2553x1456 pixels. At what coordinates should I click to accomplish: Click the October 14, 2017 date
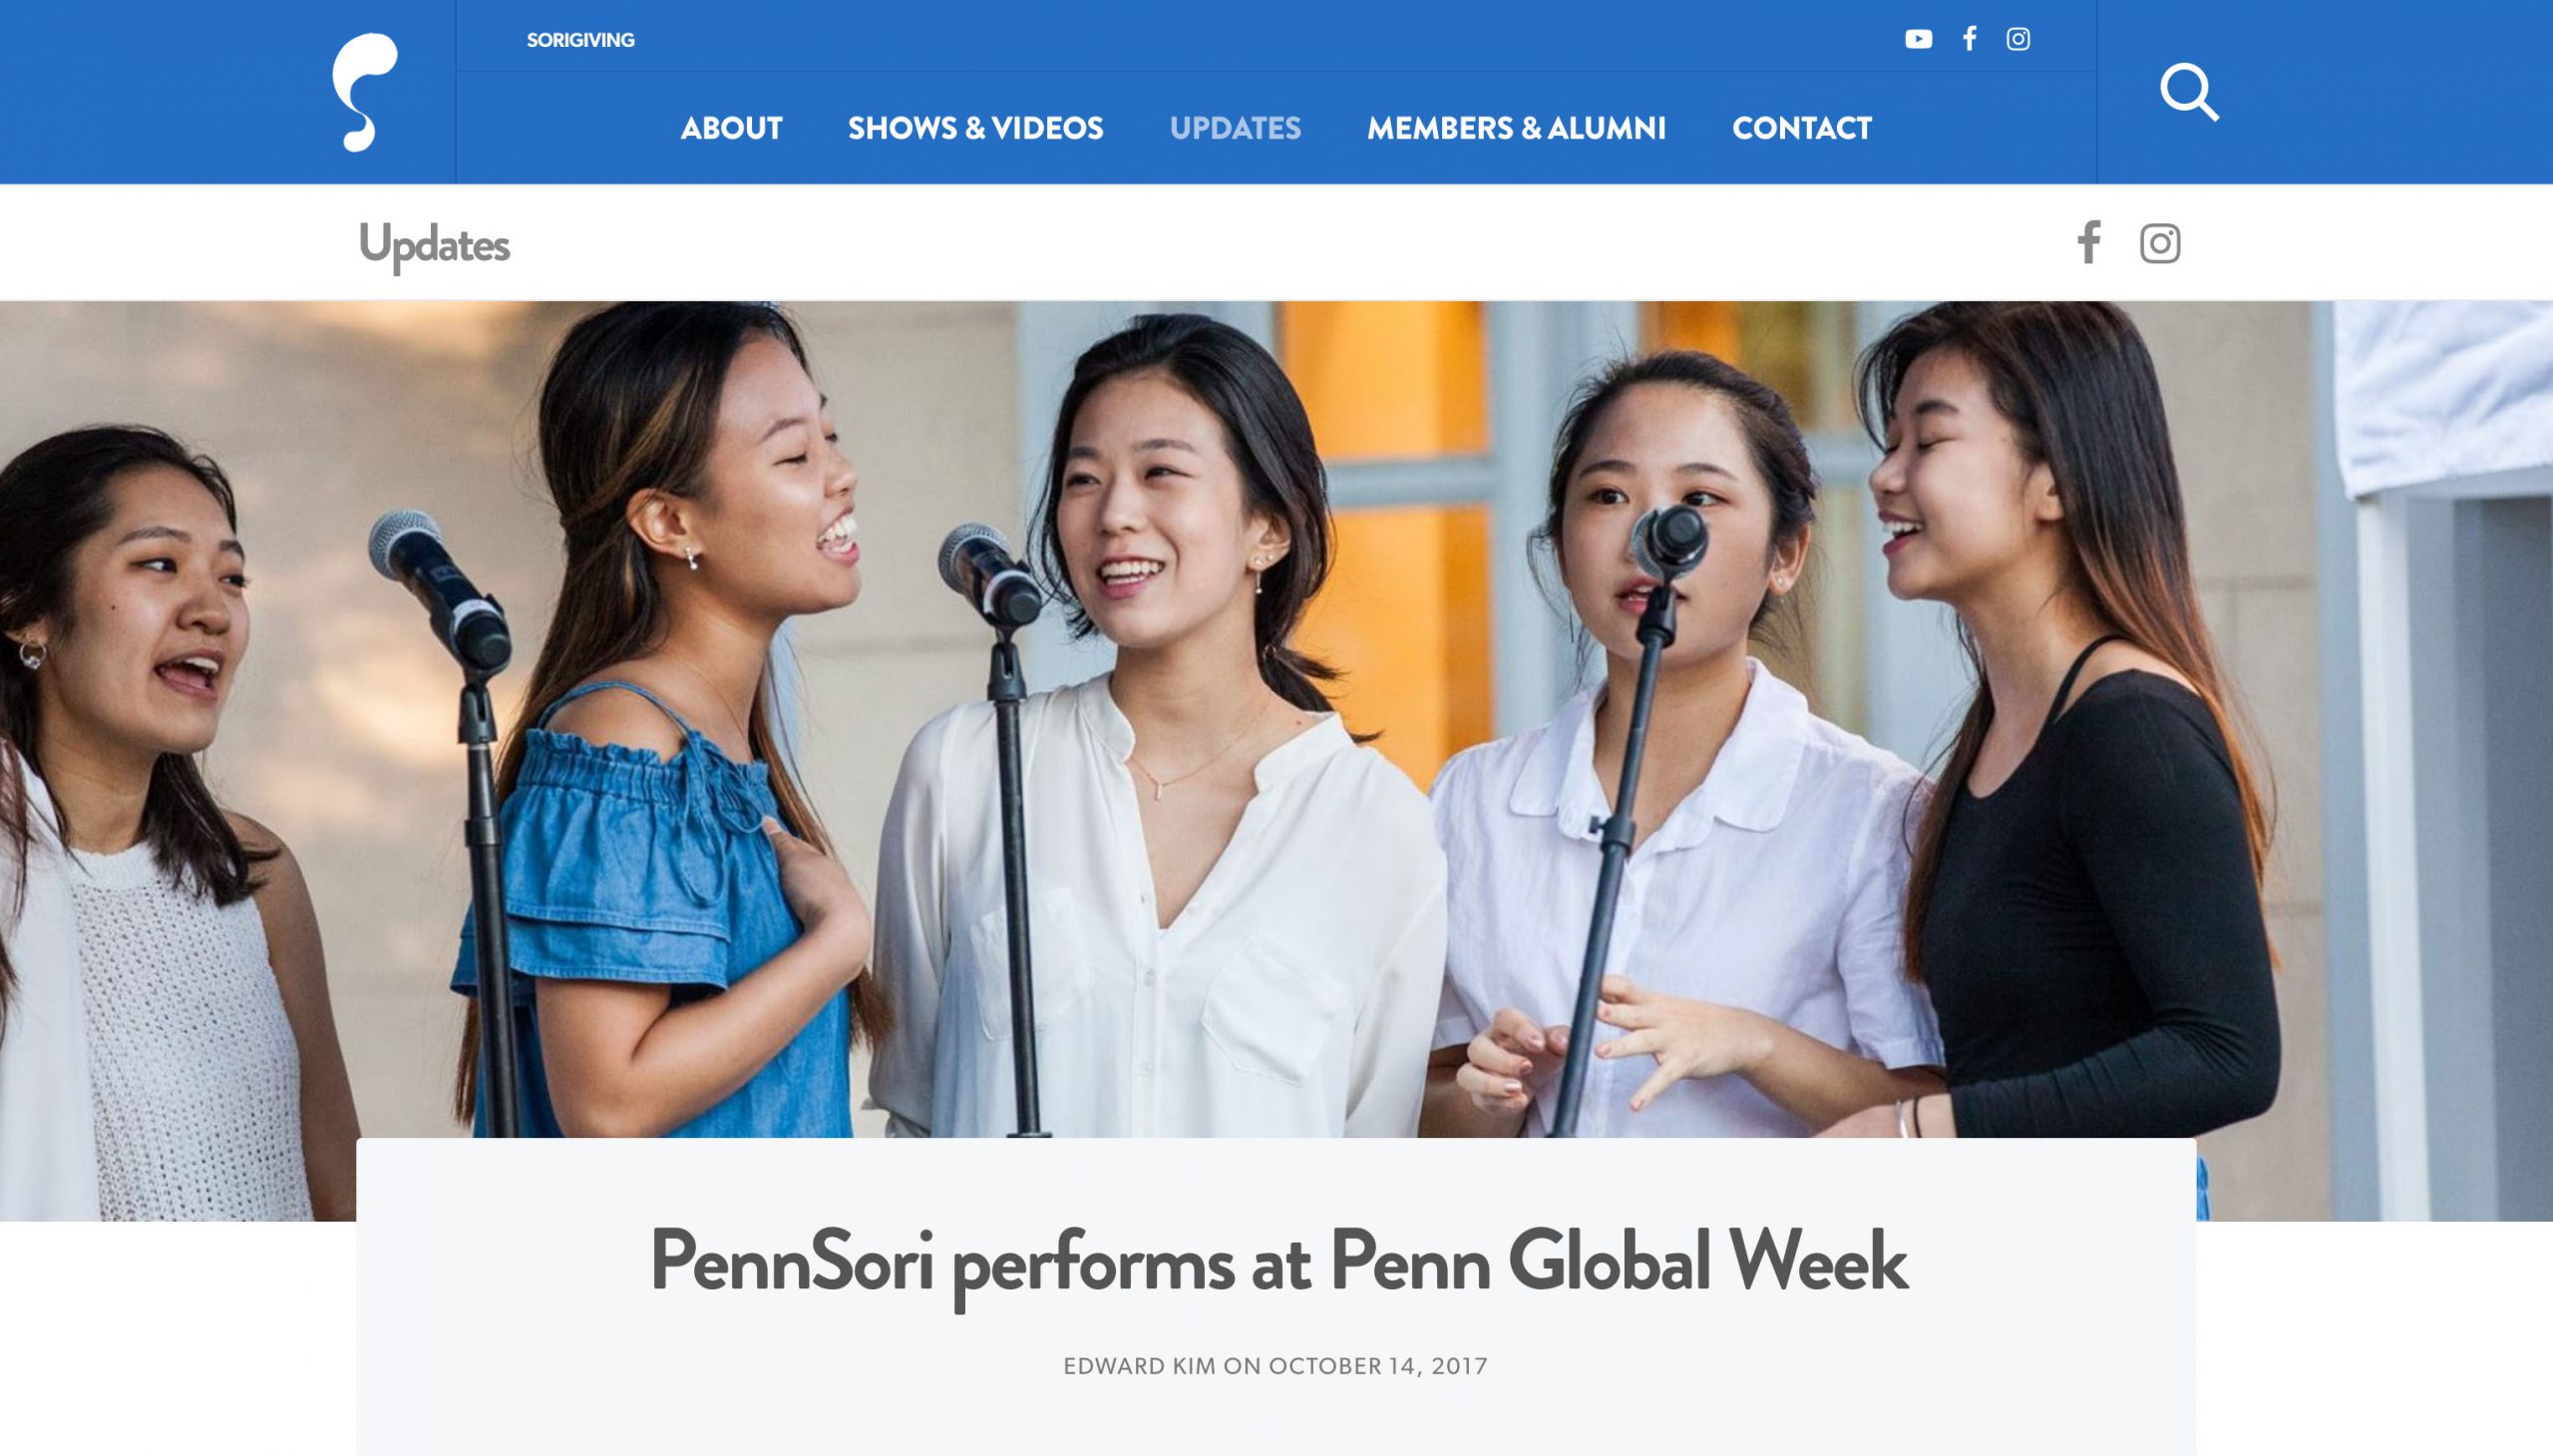tap(1378, 1366)
